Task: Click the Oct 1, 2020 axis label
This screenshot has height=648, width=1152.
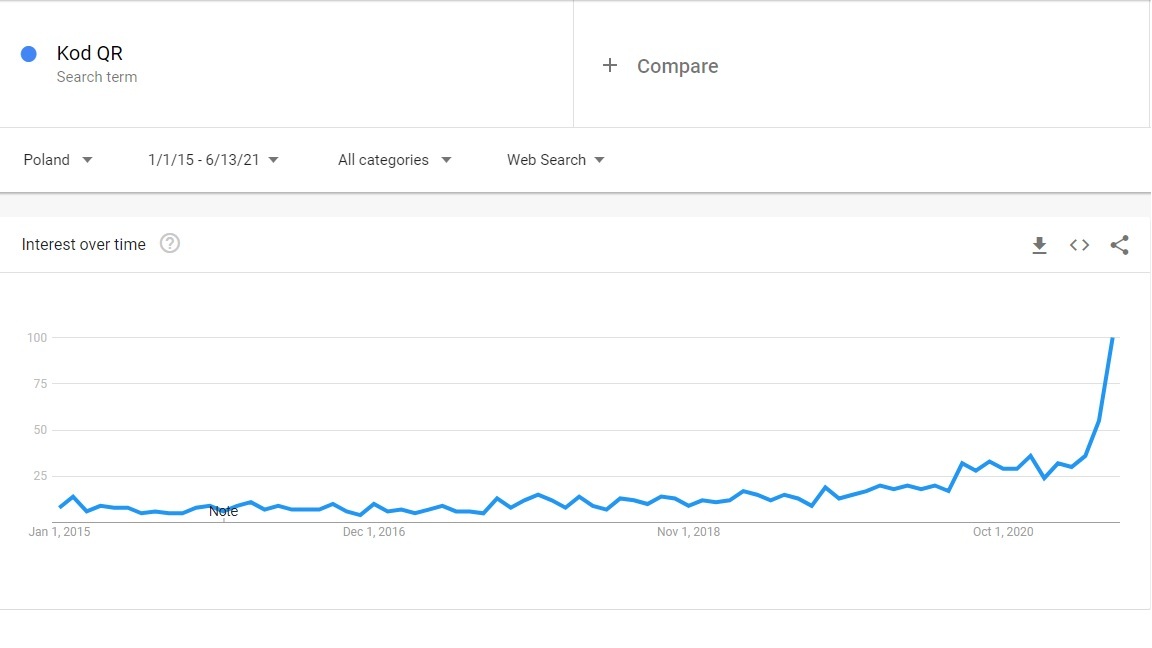Action: click(x=1003, y=532)
